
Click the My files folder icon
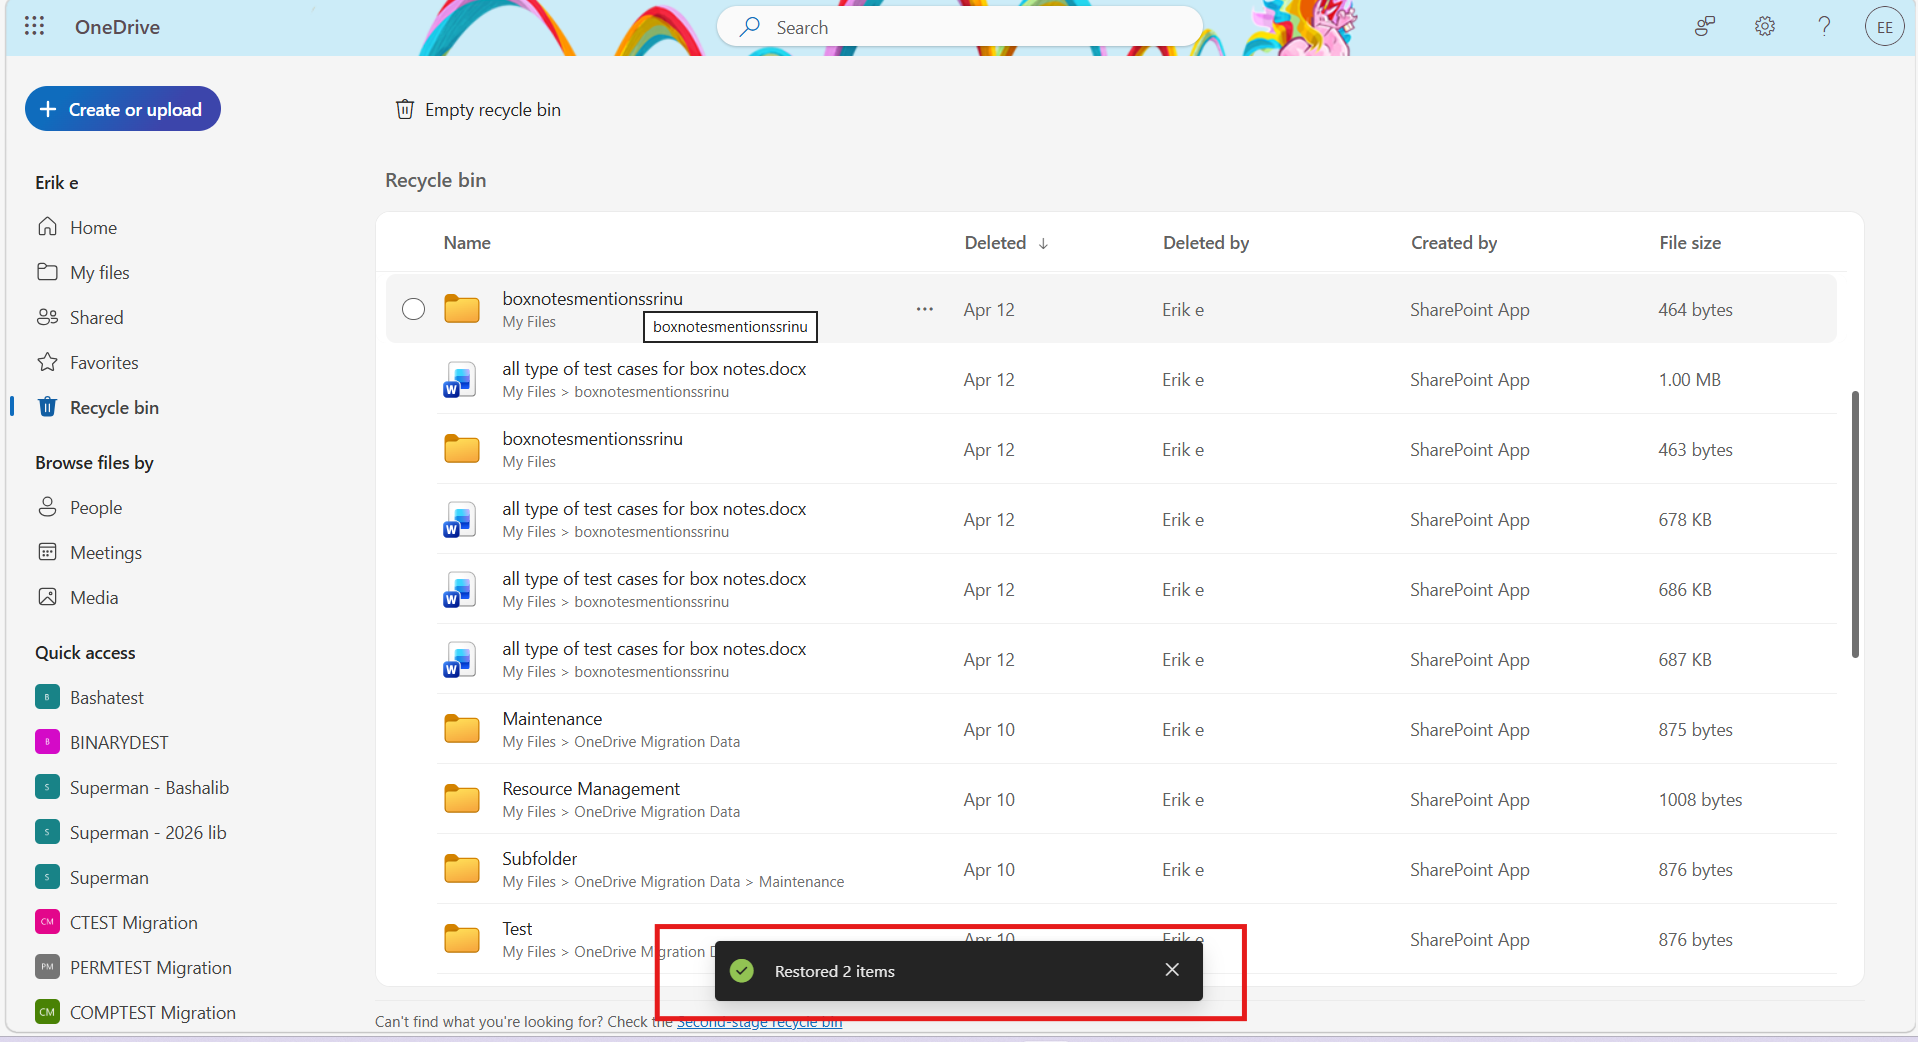[x=47, y=272]
